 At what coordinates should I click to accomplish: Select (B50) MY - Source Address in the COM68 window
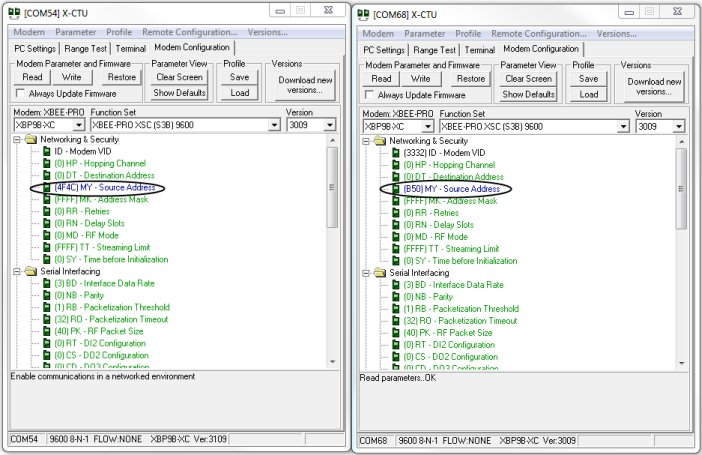coord(451,189)
